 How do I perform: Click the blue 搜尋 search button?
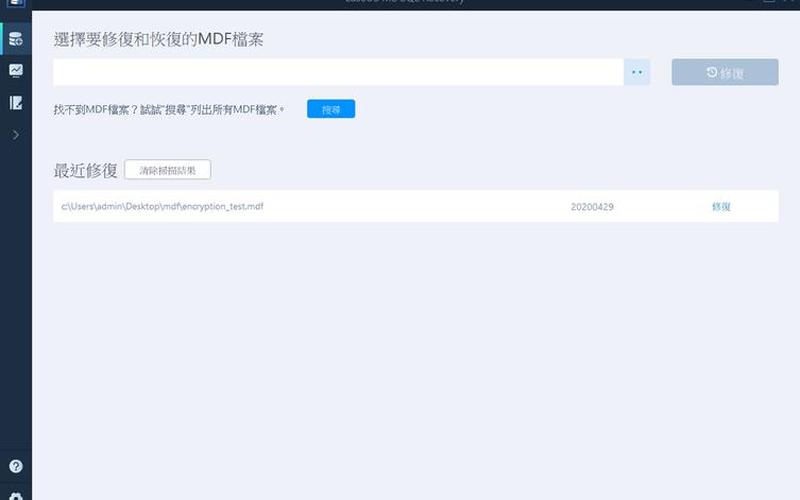coord(331,109)
